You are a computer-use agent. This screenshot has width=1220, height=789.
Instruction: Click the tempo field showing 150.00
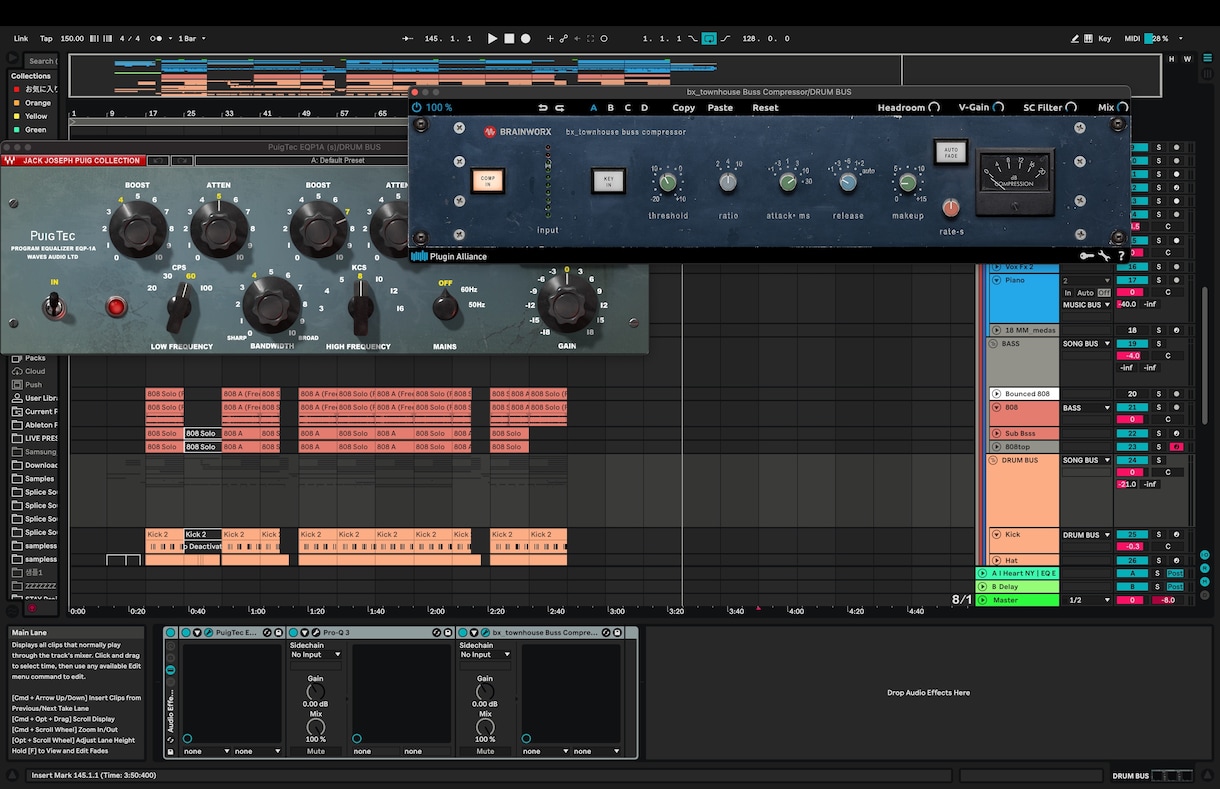click(x=72, y=39)
